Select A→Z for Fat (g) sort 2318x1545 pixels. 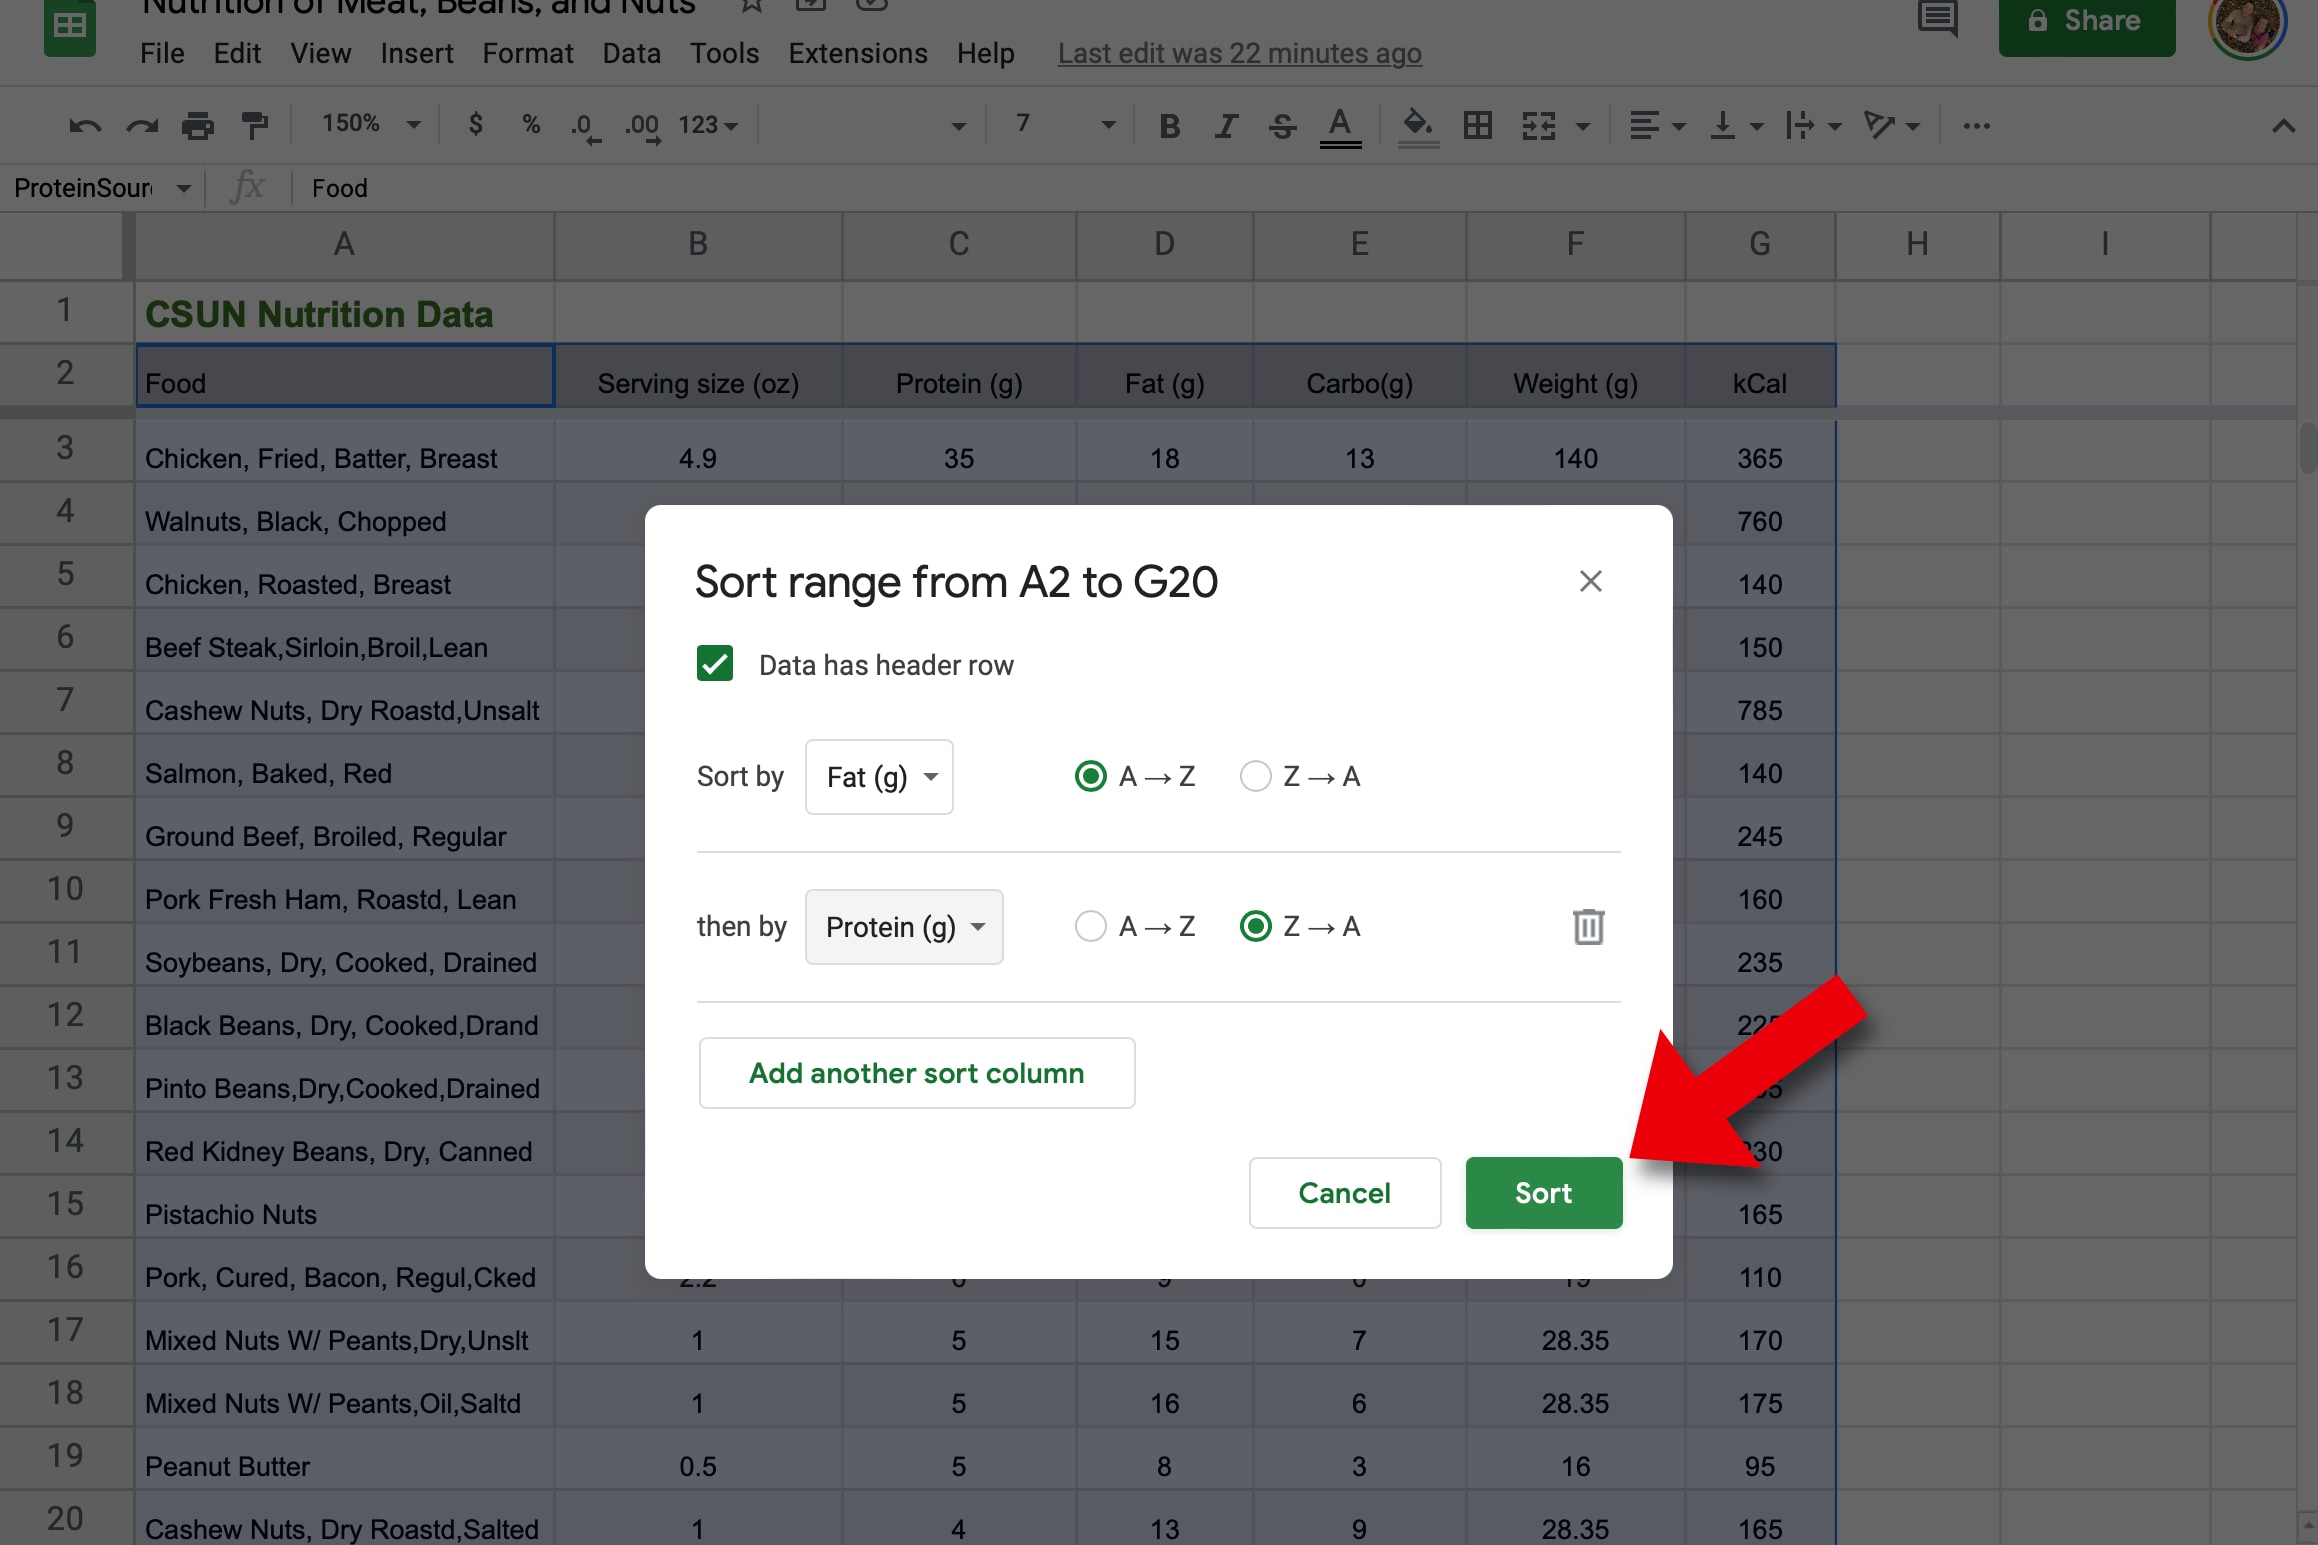tap(1090, 776)
